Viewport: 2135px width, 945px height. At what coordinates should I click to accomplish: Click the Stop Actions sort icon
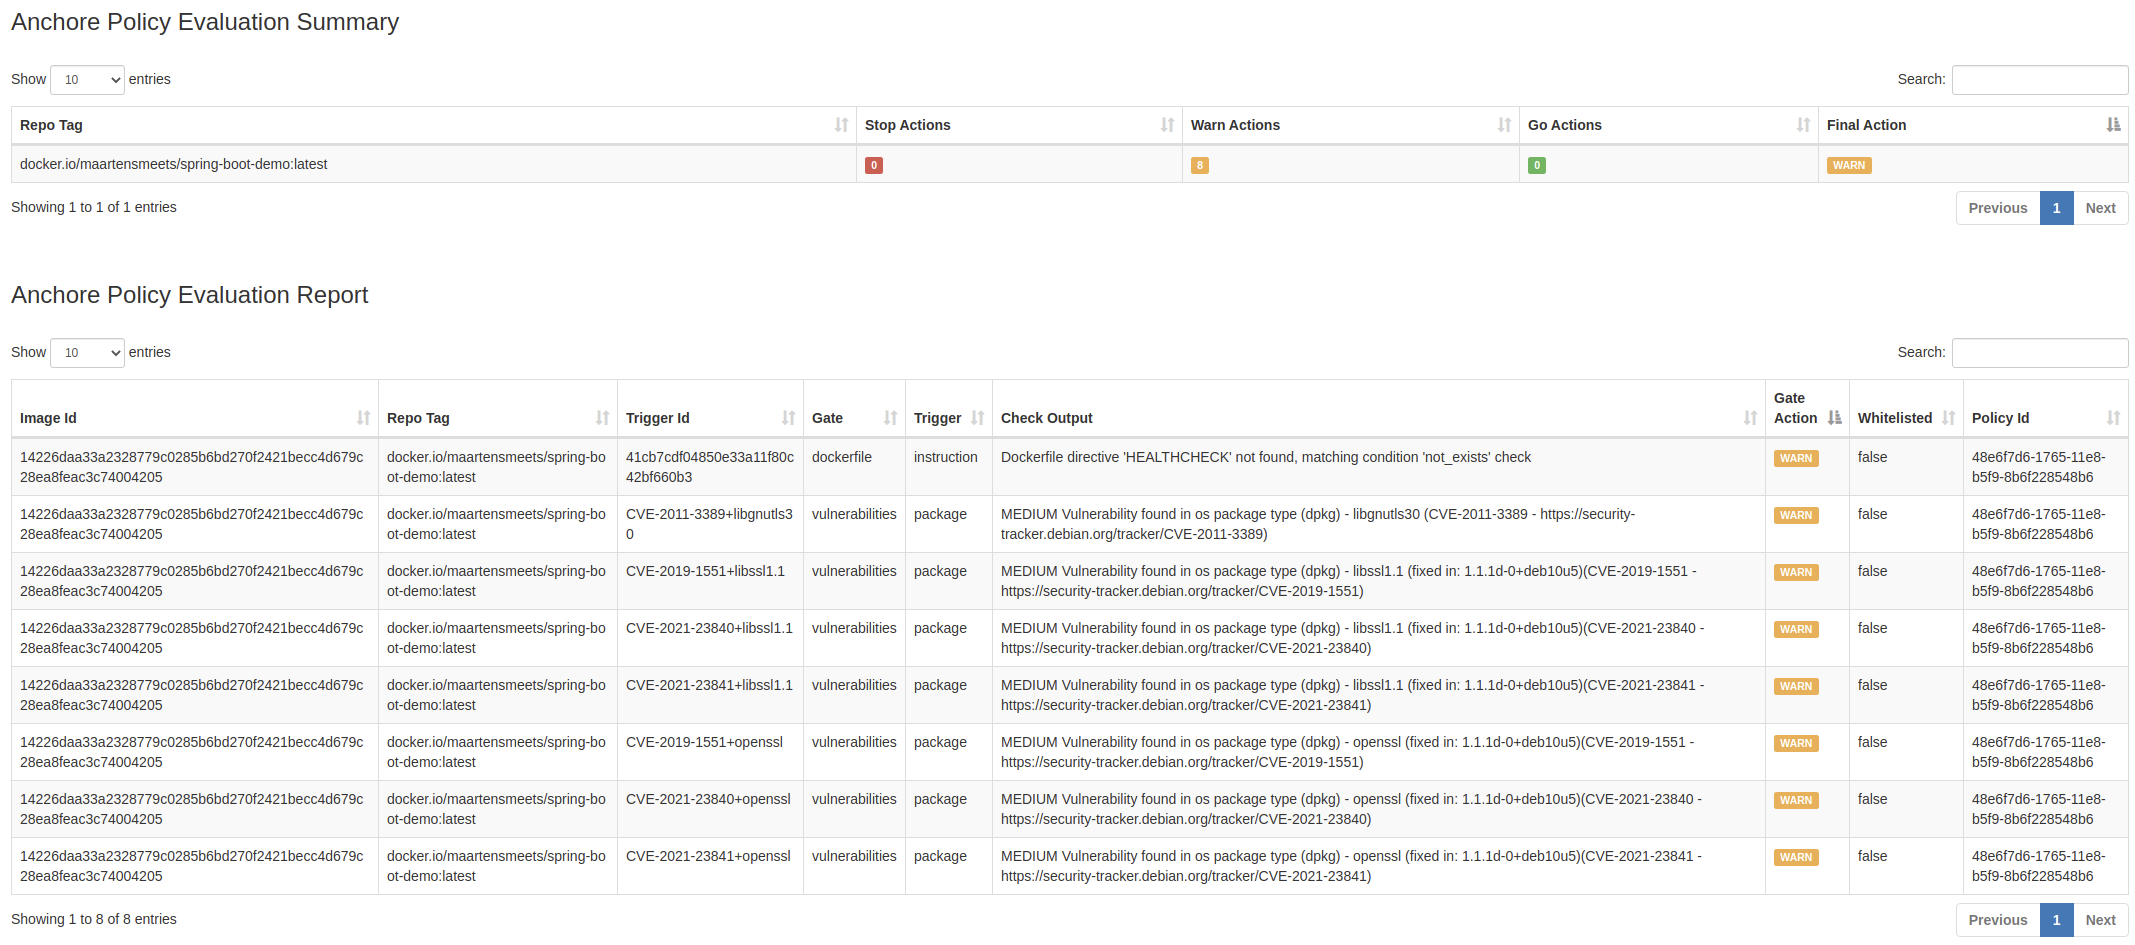coord(1167,125)
